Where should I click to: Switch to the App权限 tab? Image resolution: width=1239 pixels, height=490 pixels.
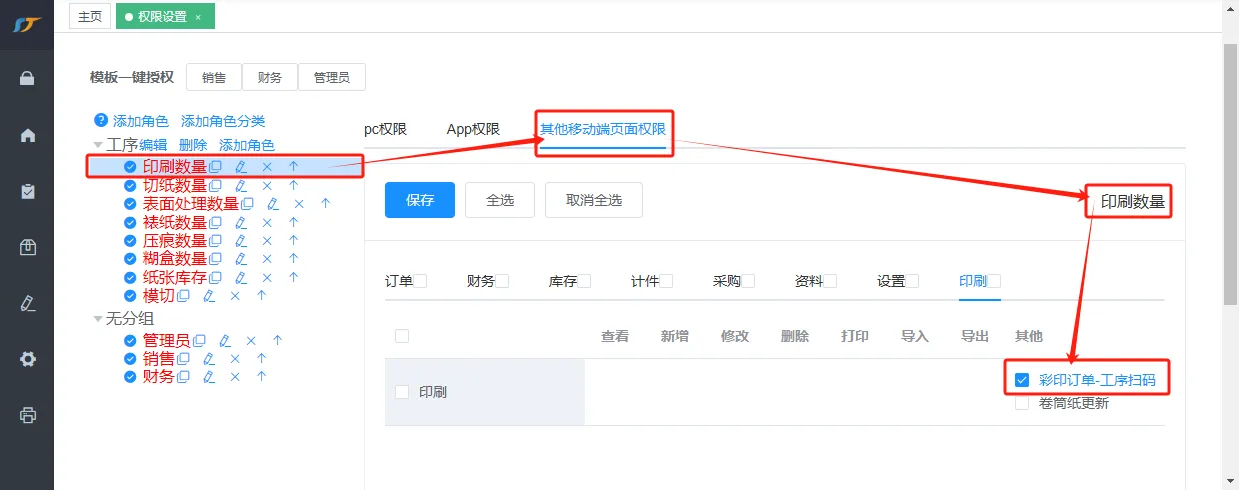click(x=473, y=129)
